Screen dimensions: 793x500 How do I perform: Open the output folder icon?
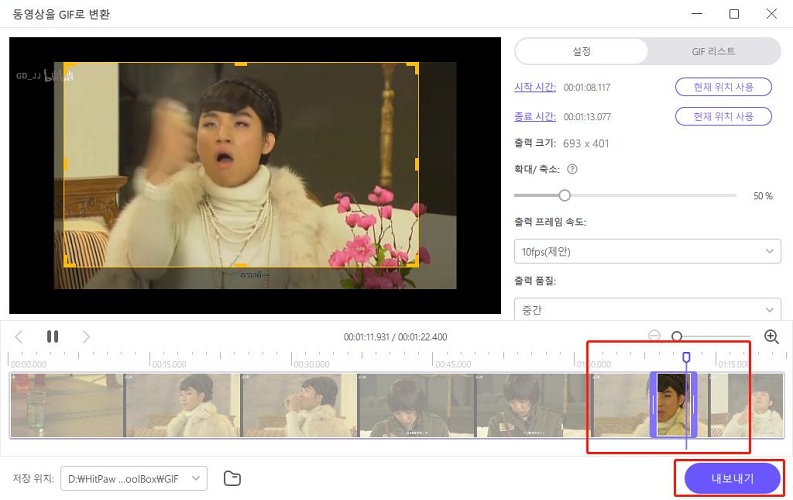pyautogui.click(x=232, y=479)
